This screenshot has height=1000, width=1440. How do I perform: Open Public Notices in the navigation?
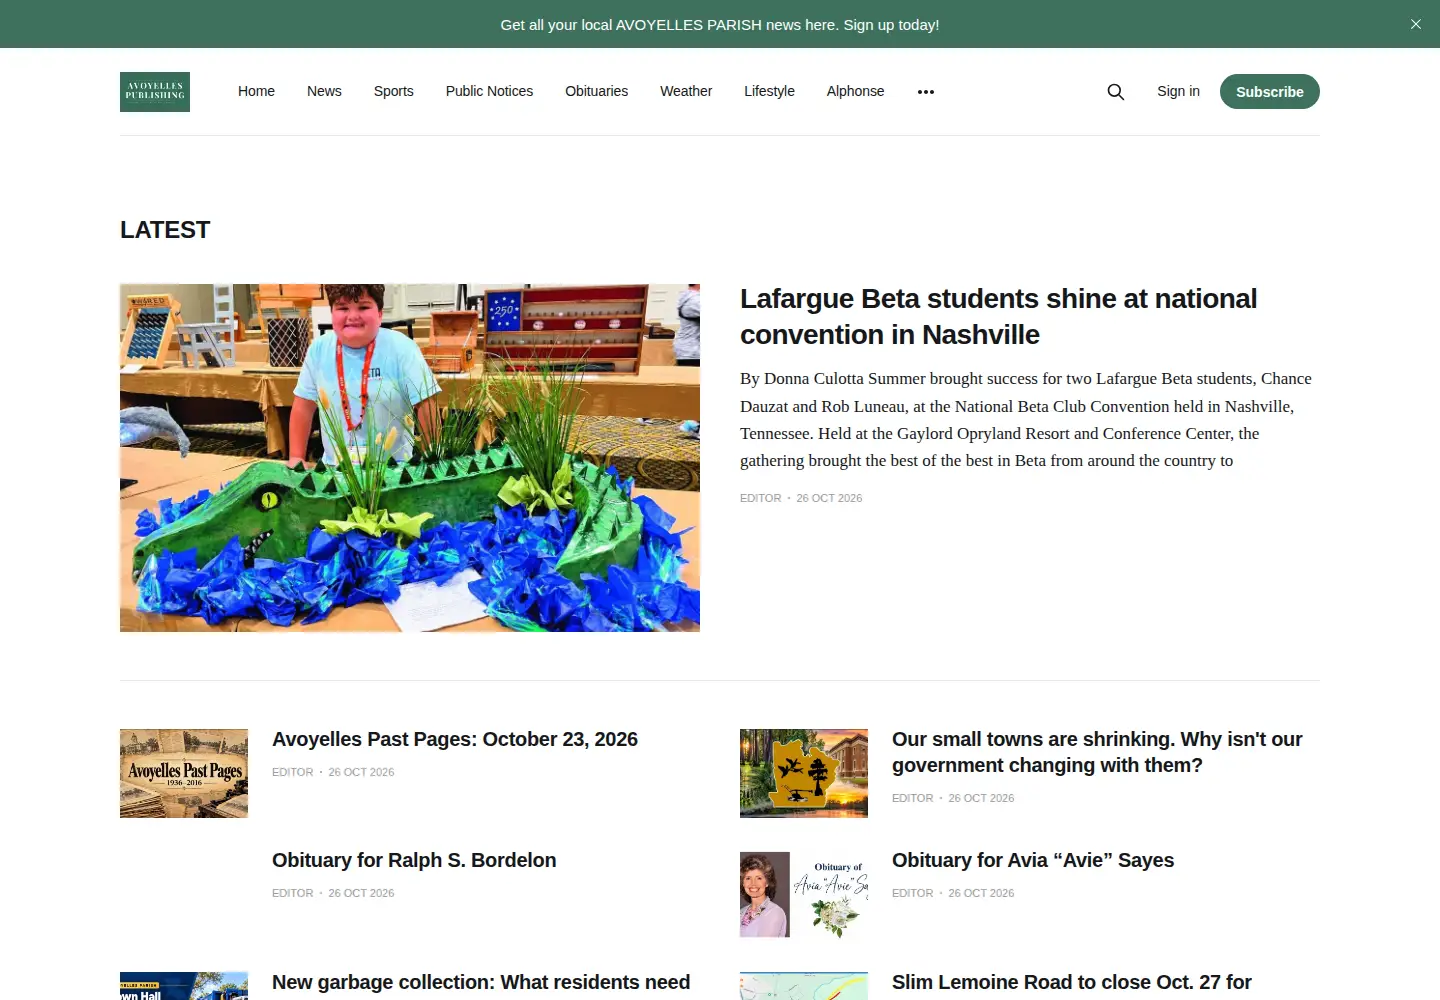[x=489, y=91]
